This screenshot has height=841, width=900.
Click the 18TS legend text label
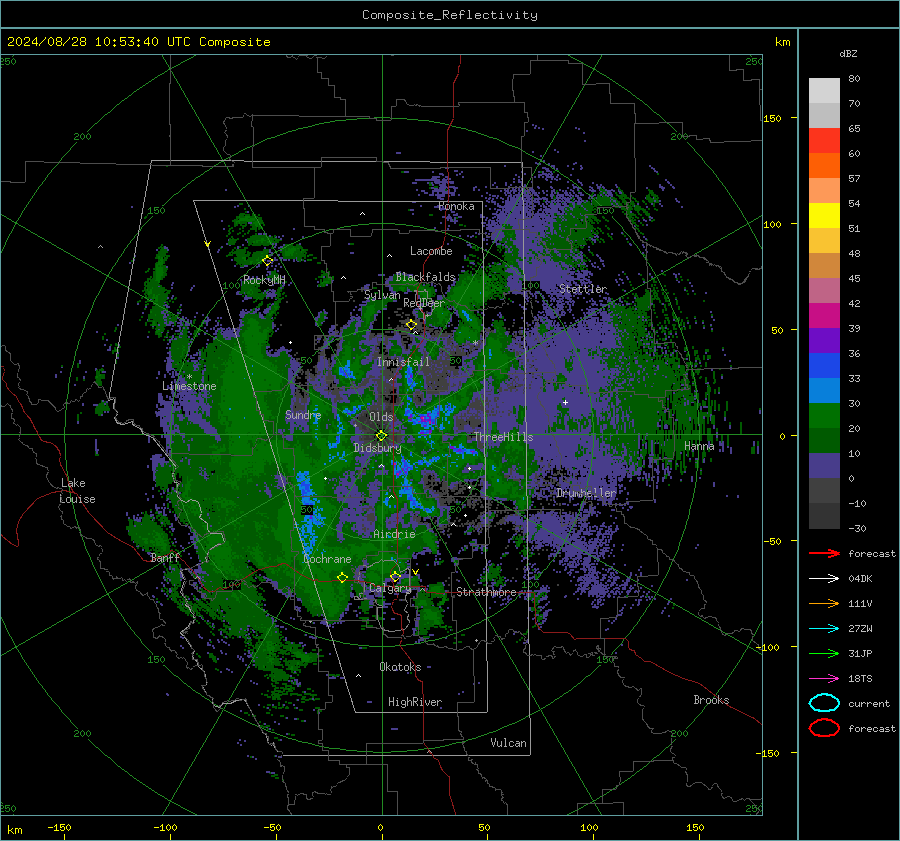pos(860,679)
